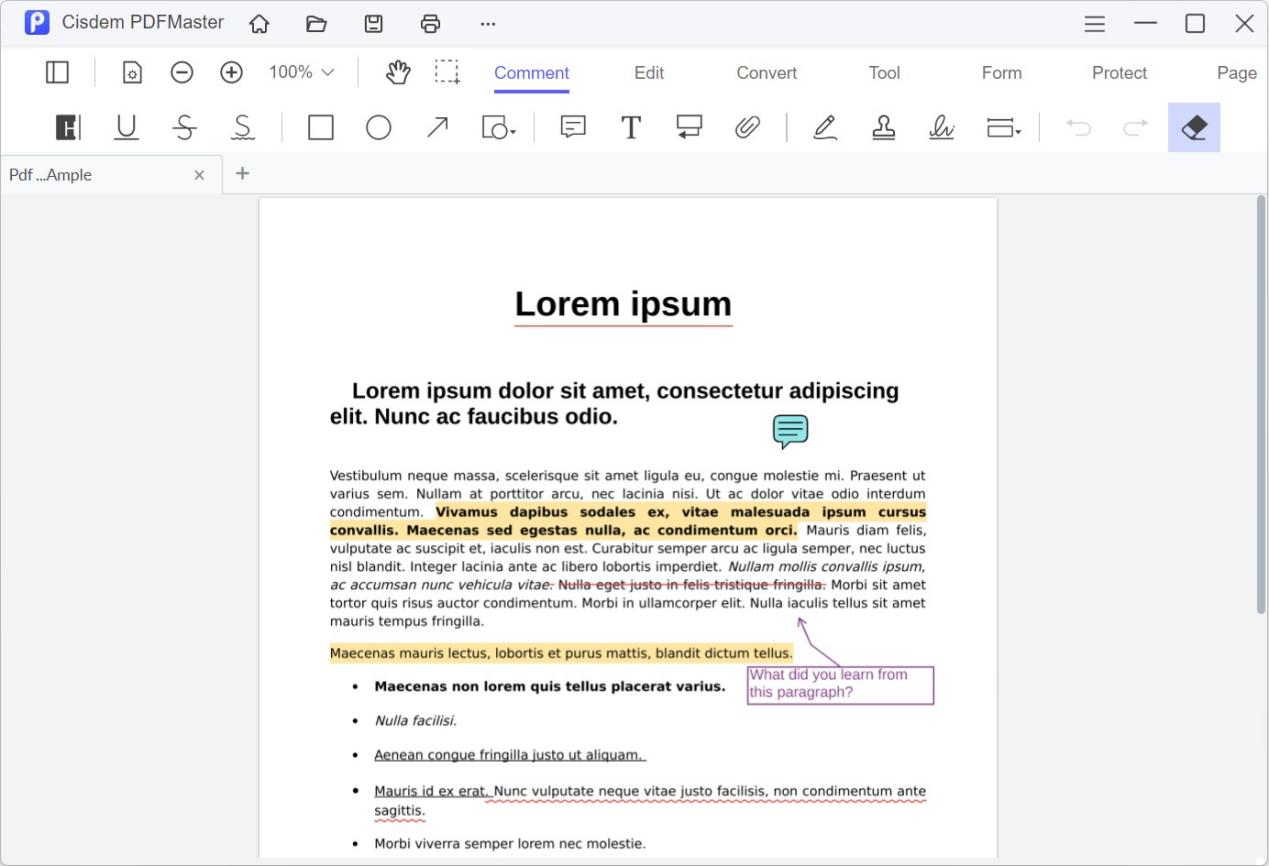Toggle the sidebar panel
This screenshot has height=866, width=1269.
point(57,72)
